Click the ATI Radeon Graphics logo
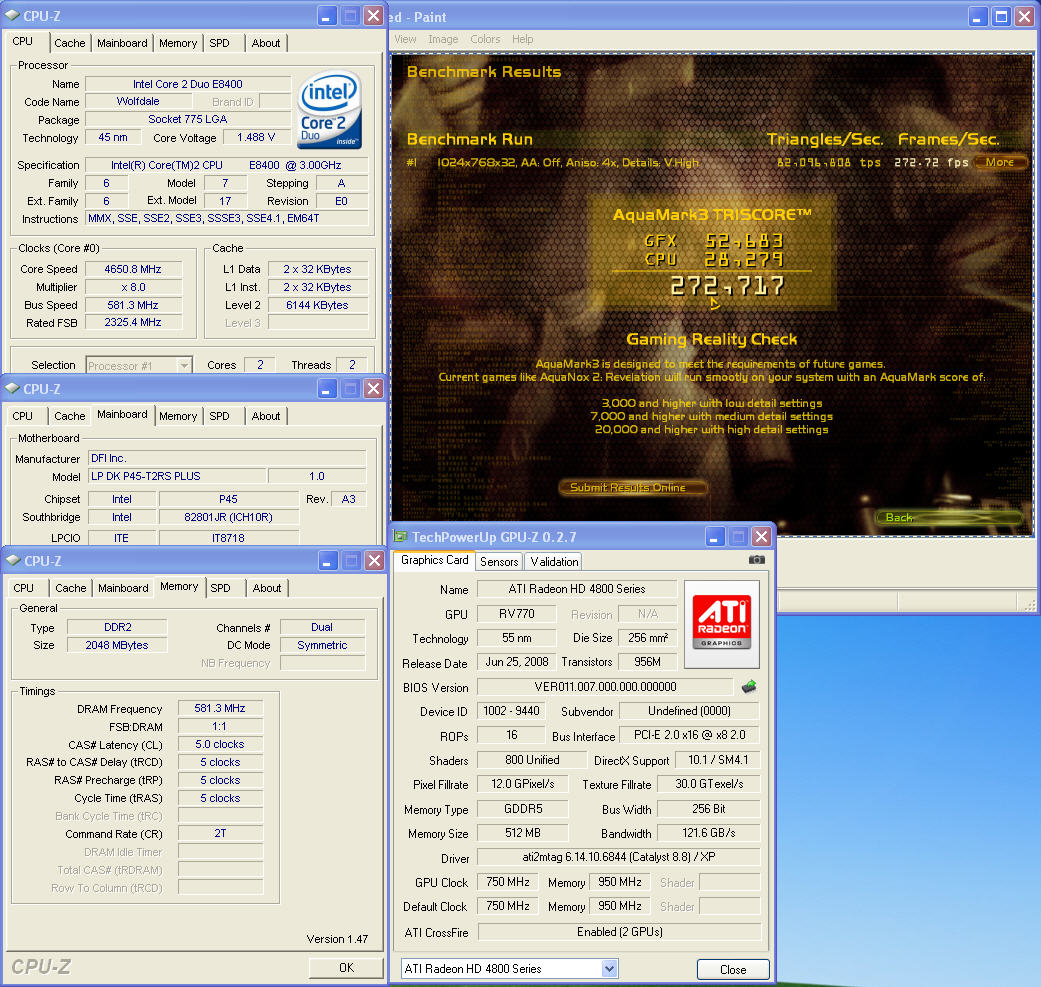This screenshot has width=1041, height=987. (x=722, y=624)
